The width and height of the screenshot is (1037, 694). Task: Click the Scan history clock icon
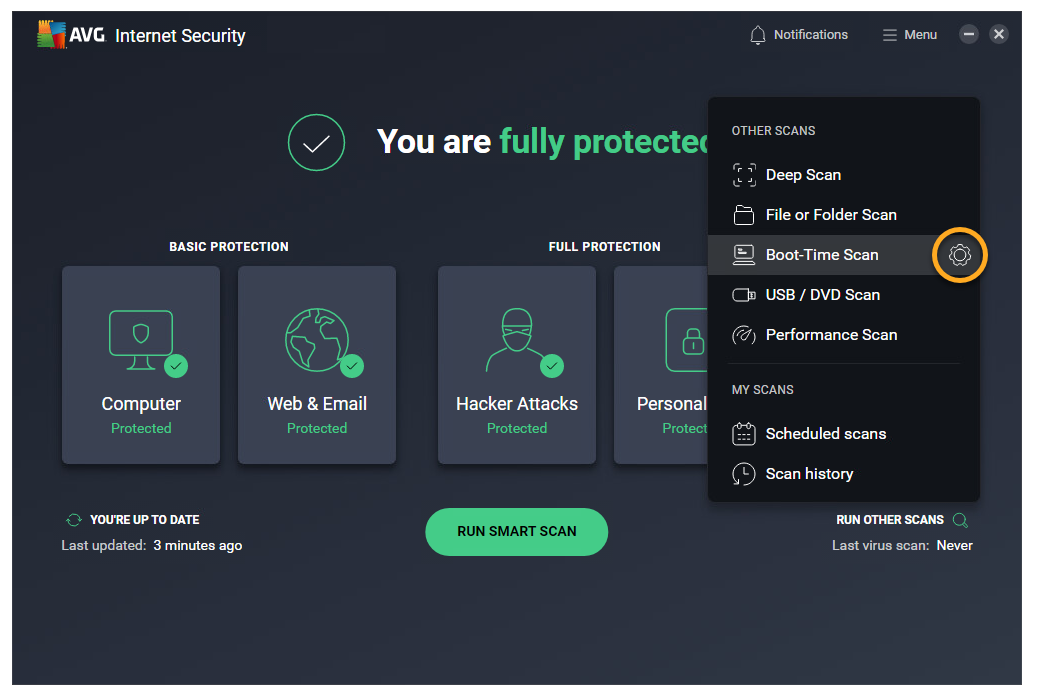(743, 474)
